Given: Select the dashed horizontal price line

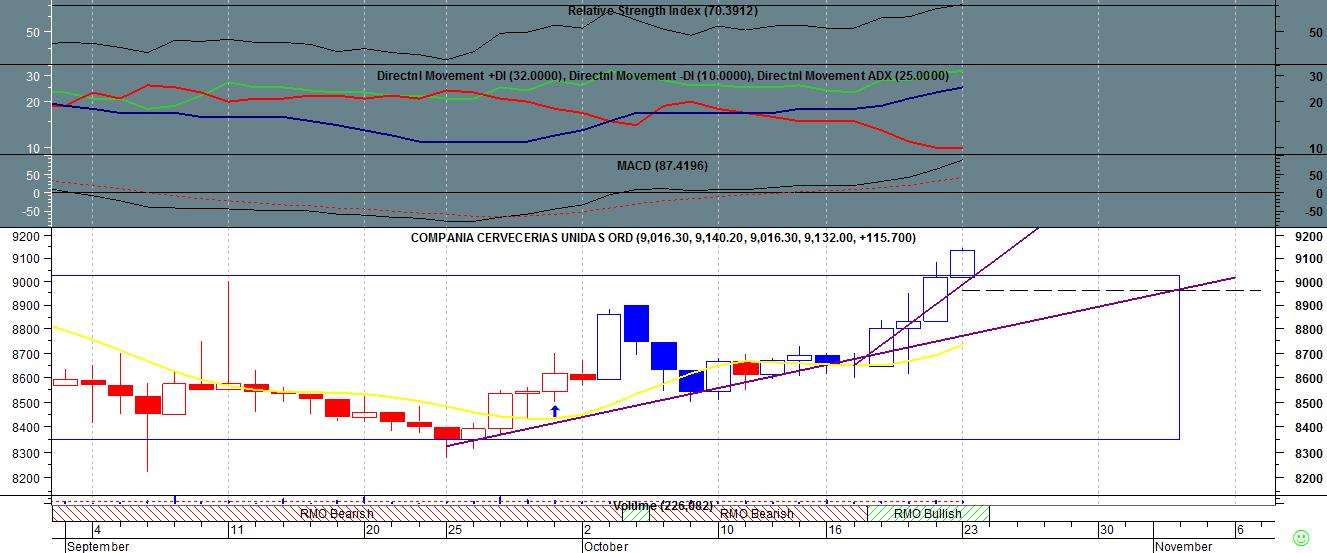Looking at the screenshot, I should [x=1110, y=290].
